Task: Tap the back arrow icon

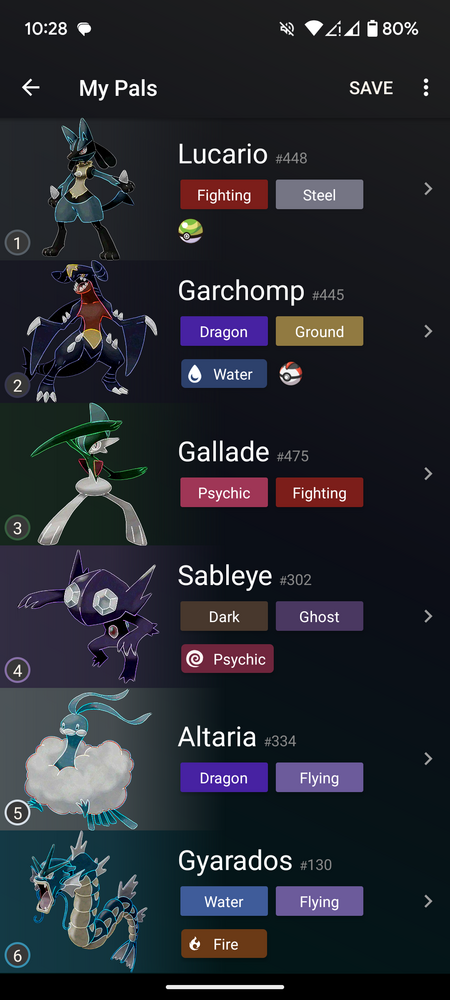Action: pyautogui.click(x=31, y=88)
